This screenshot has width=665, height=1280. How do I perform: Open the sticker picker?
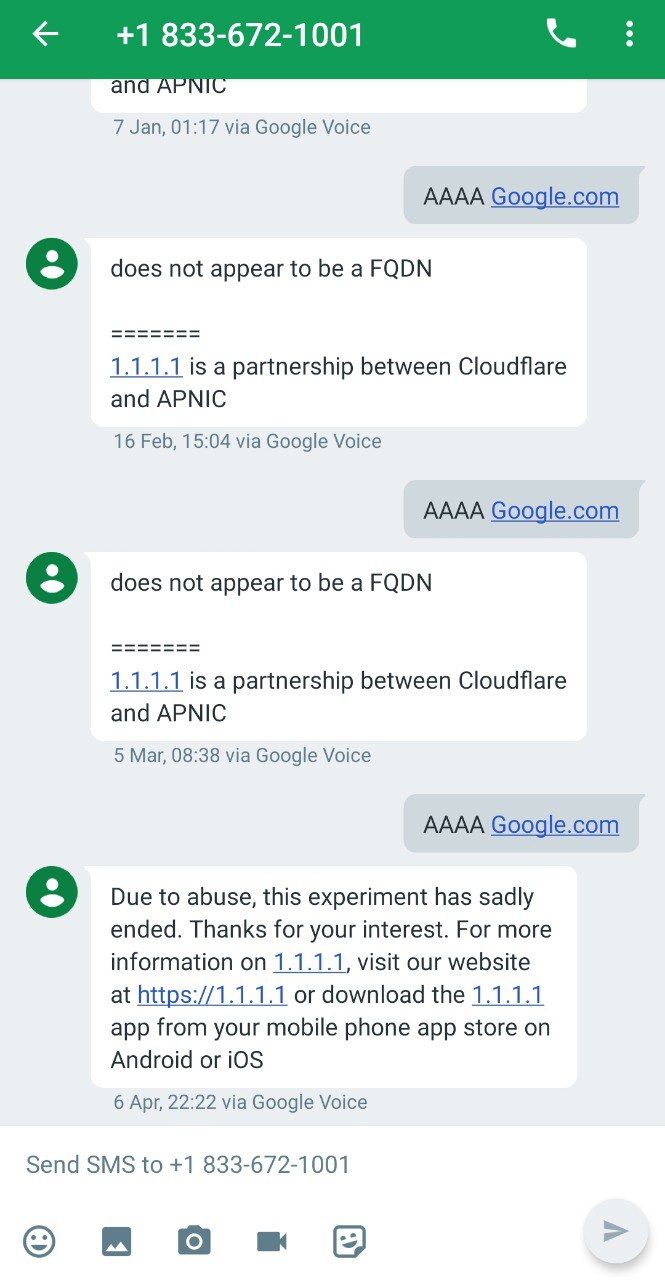click(x=349, y=1241)
